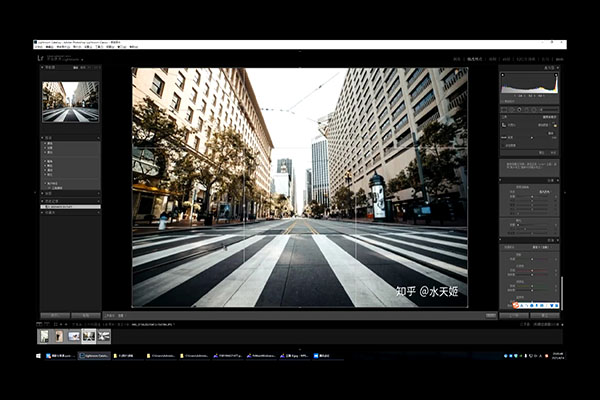Clear history with the History panel X icon

[98, 201]
